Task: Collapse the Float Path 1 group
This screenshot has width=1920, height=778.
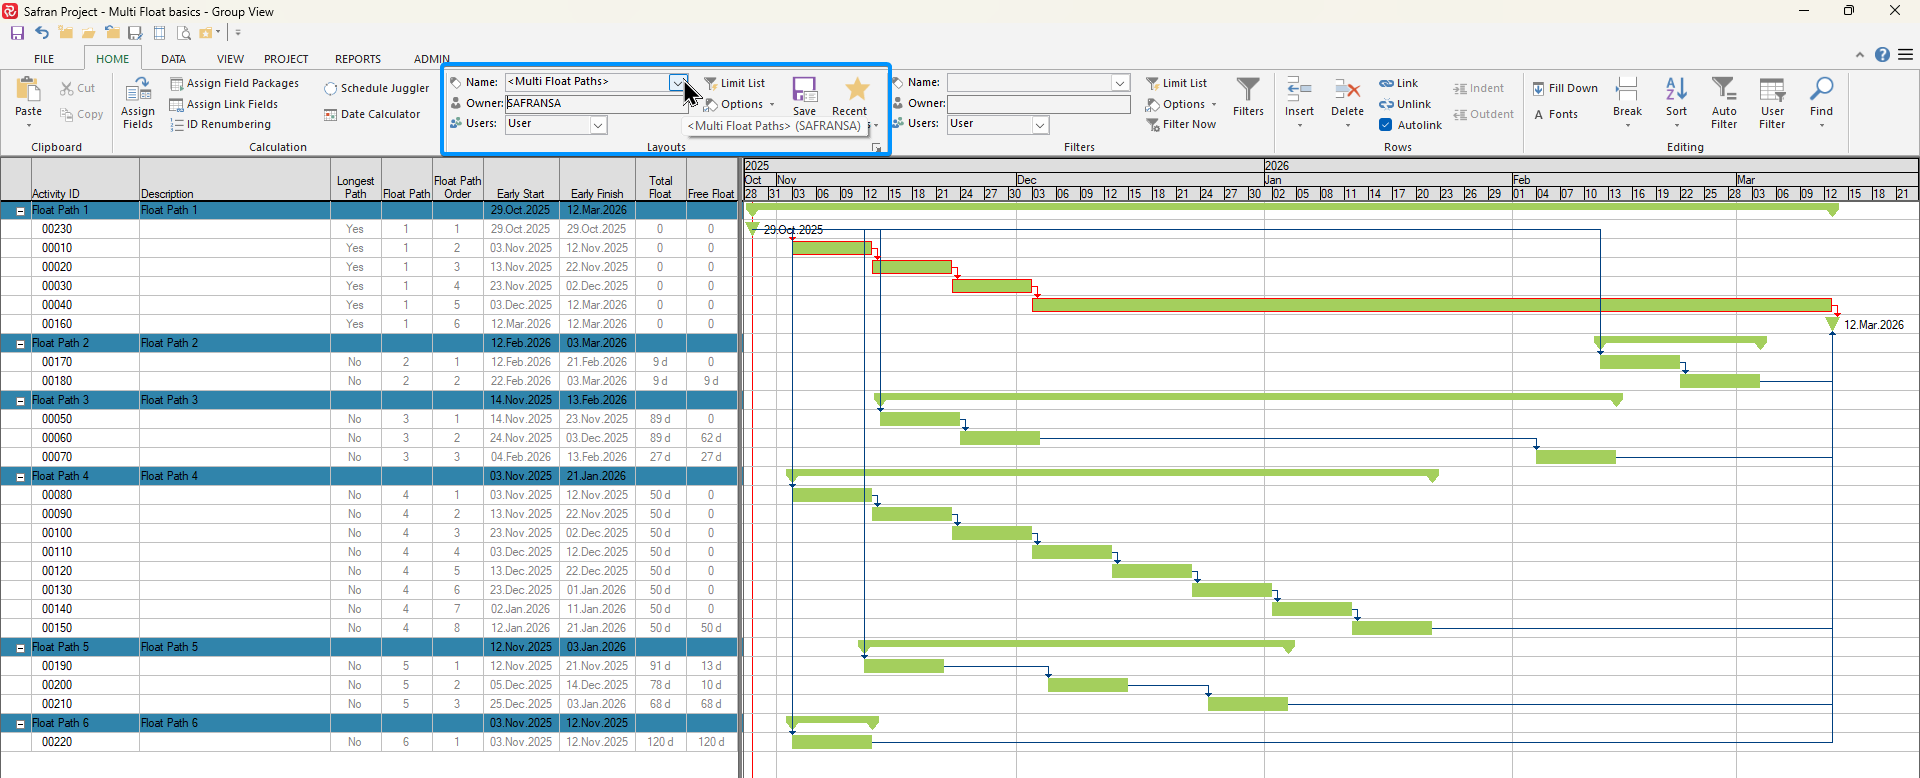Action: coord(20,211)
